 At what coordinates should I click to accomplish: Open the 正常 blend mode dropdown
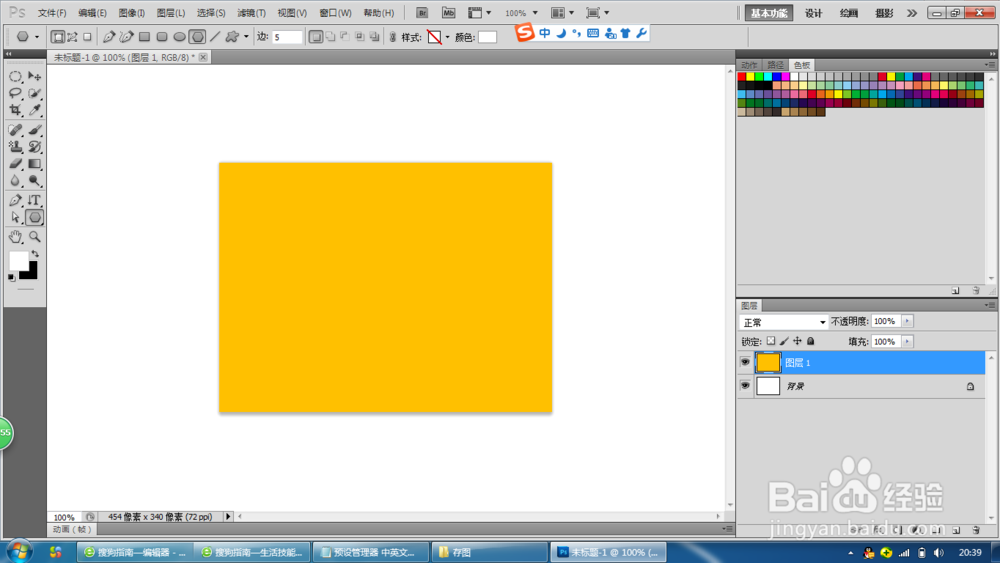point(784,322)
